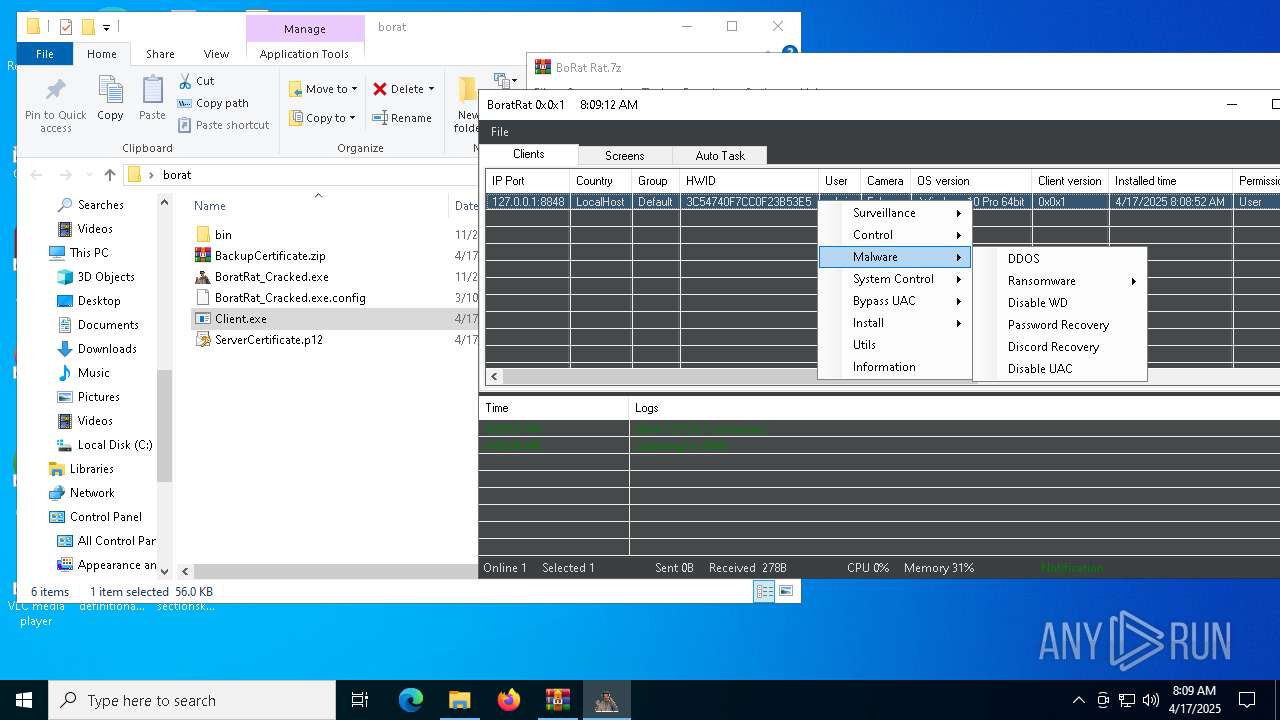Select DDOS from Malware submenu
The height and width of the screenshot is (720, 1280).
1060,259
